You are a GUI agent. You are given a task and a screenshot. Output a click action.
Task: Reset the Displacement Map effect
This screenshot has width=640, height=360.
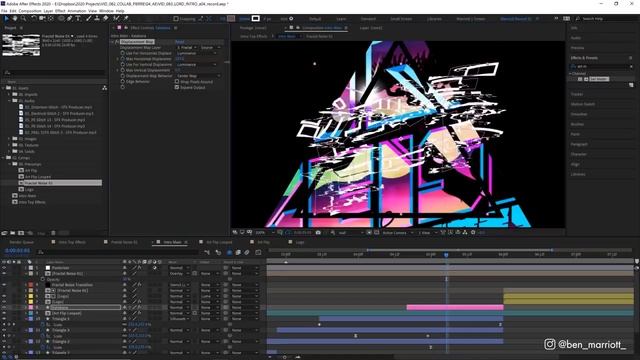(x=180, y=42)
